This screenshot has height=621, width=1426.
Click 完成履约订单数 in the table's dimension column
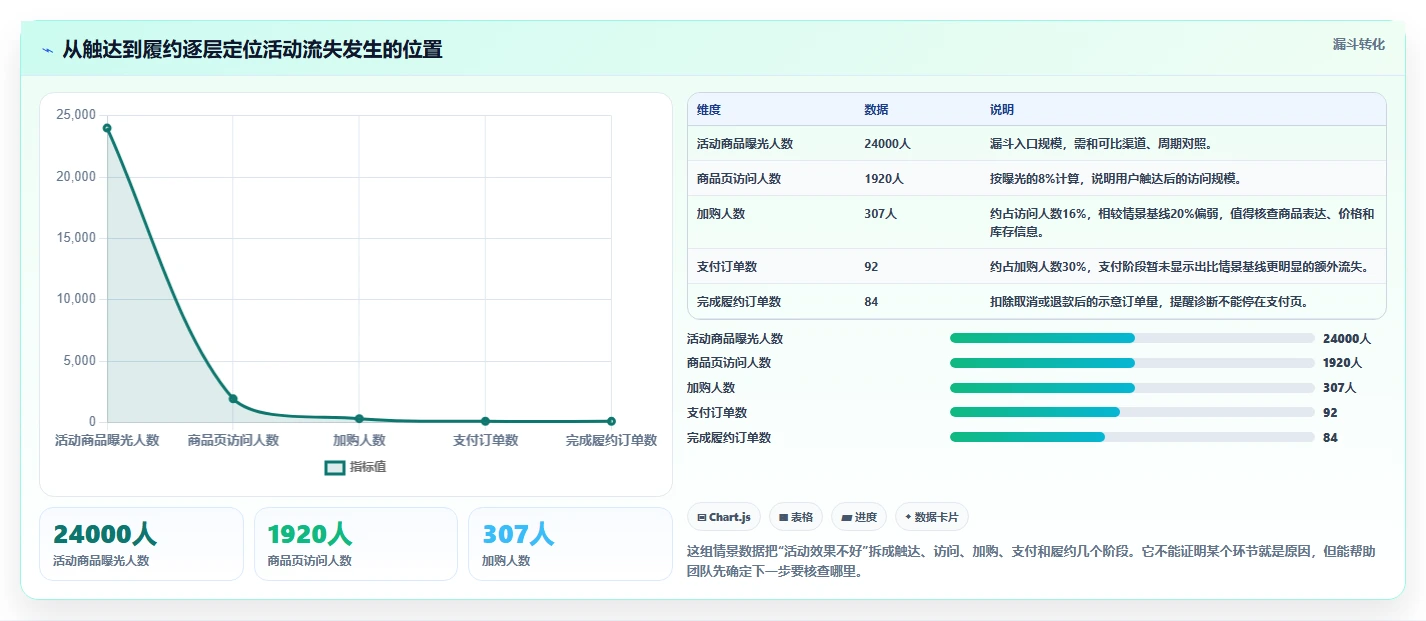(739, 302)
